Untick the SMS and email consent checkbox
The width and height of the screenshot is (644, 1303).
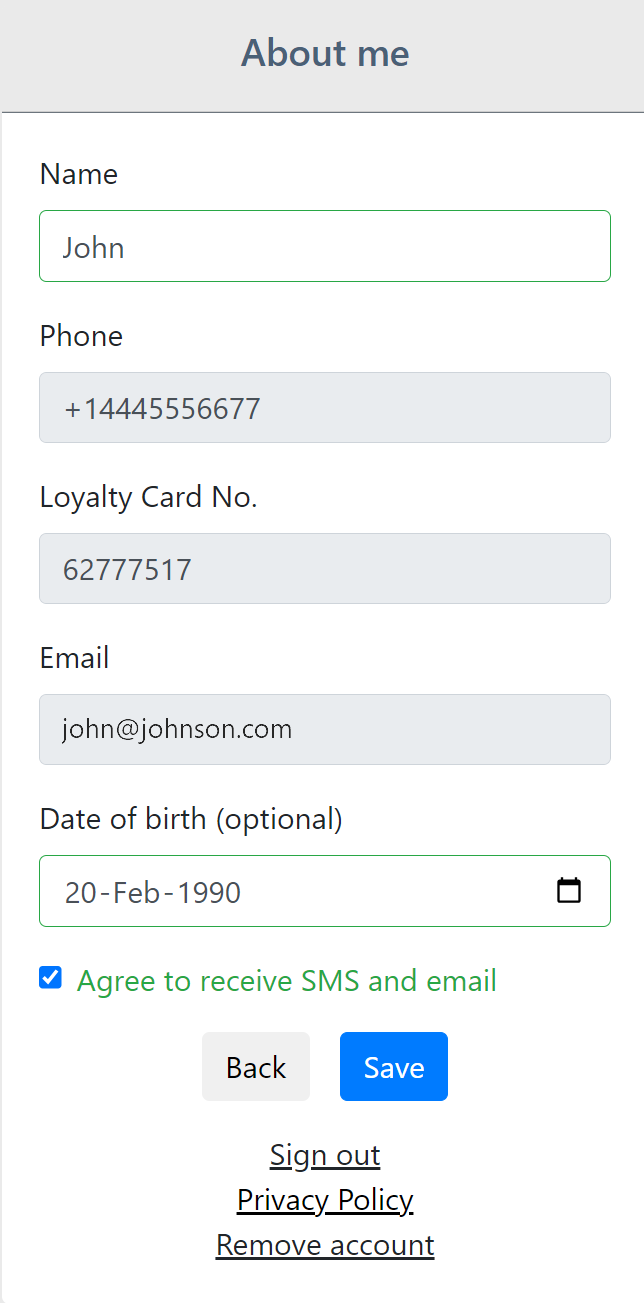[50, 978]
